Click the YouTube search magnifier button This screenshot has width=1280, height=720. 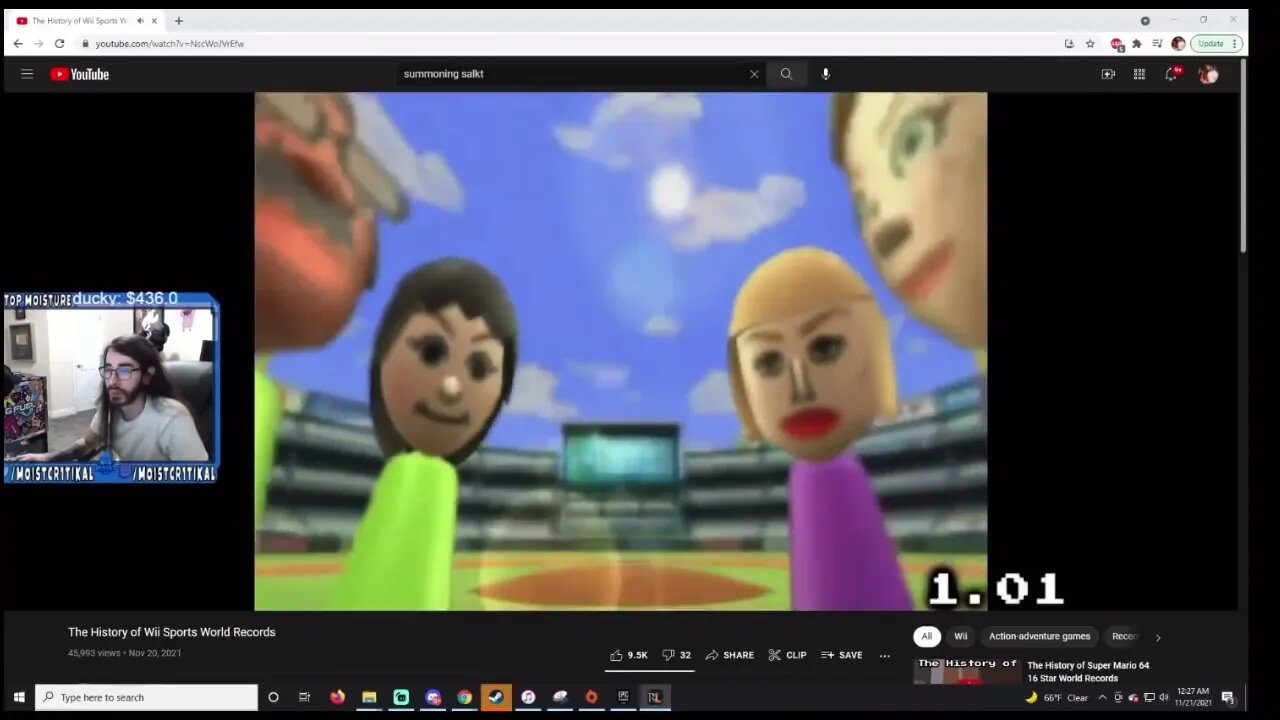[x=786, y=74]
